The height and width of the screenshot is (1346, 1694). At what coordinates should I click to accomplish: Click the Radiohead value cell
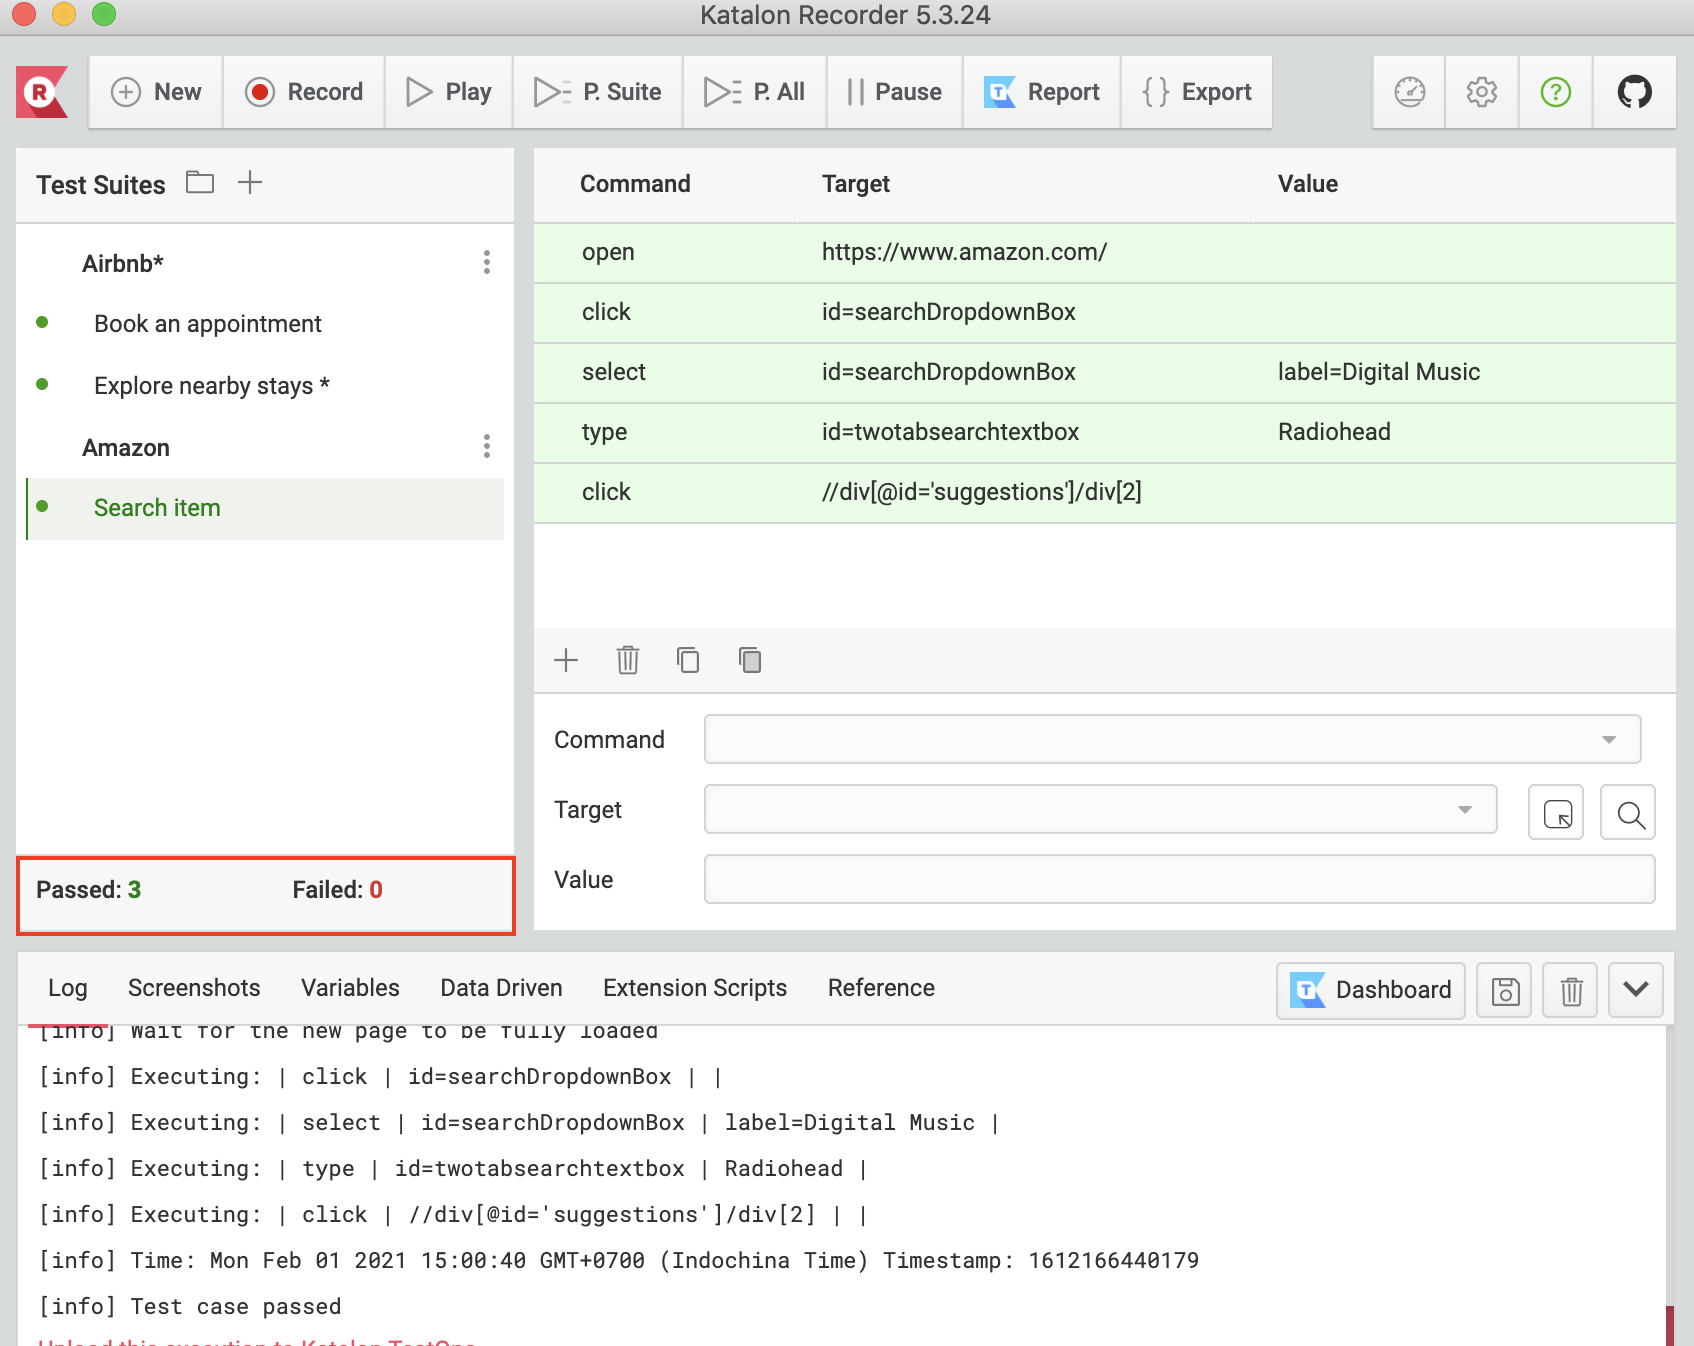(1334, 432)
